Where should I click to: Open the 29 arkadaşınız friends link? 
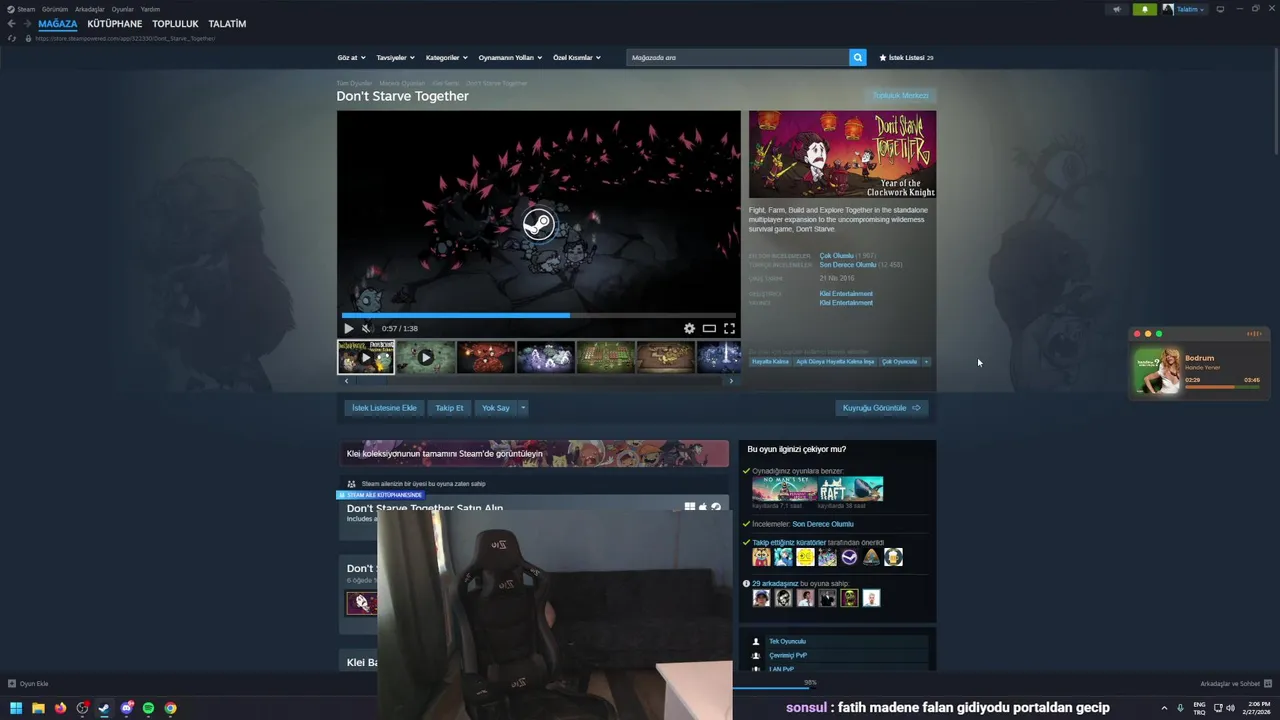pyautogui.click(x=775, y=584)
